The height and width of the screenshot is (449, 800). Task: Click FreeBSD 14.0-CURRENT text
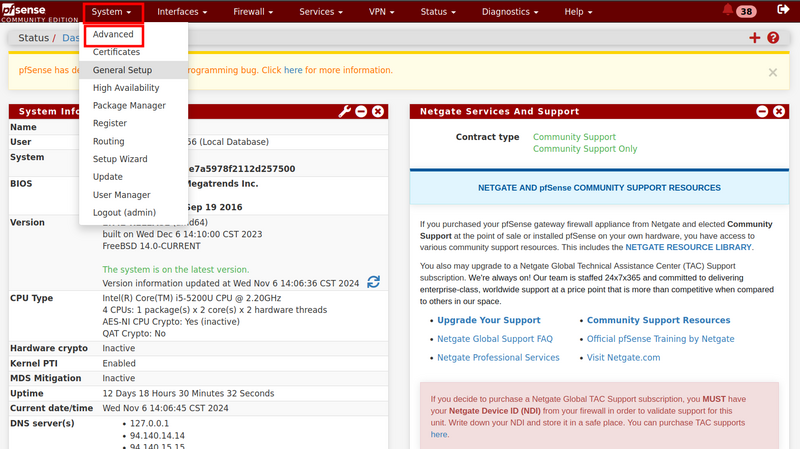tap(151, 246)
